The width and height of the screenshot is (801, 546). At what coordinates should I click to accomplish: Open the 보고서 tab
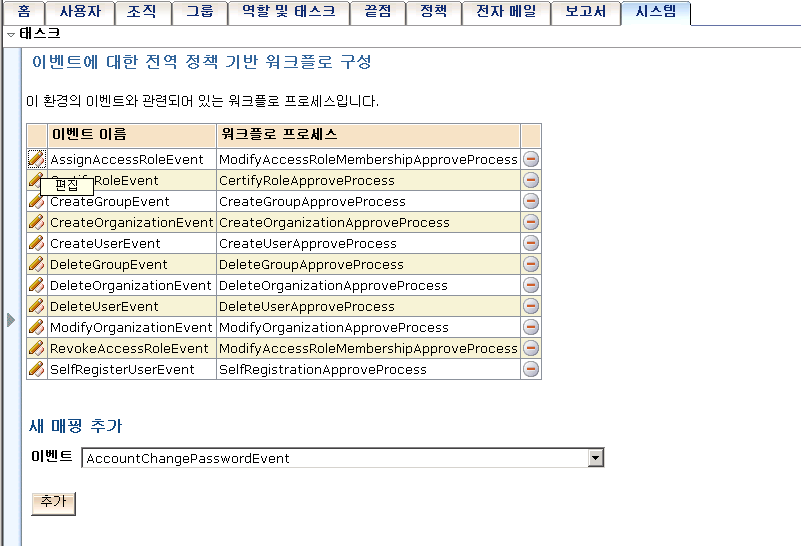586,12
